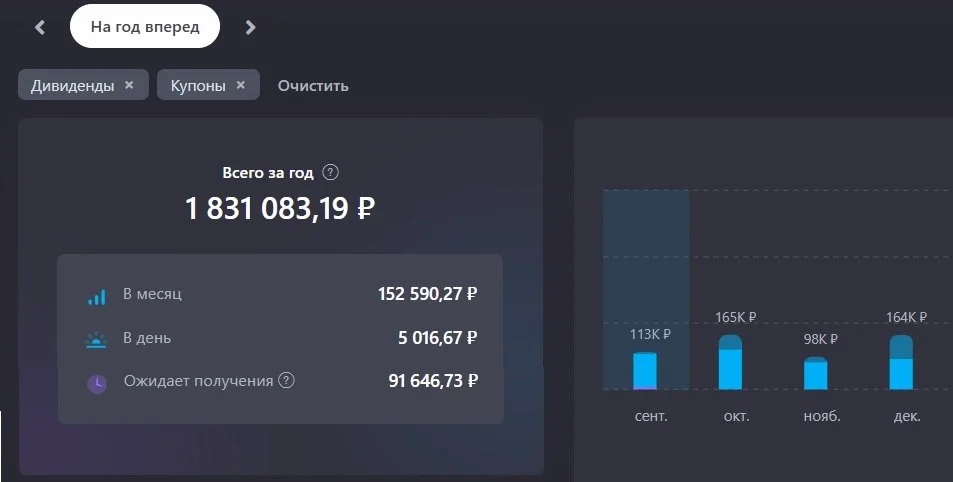Viewport: 953px width, 482px height.
Task: Click the 'Ожидает получения' row label
Action: click(198, 381)
